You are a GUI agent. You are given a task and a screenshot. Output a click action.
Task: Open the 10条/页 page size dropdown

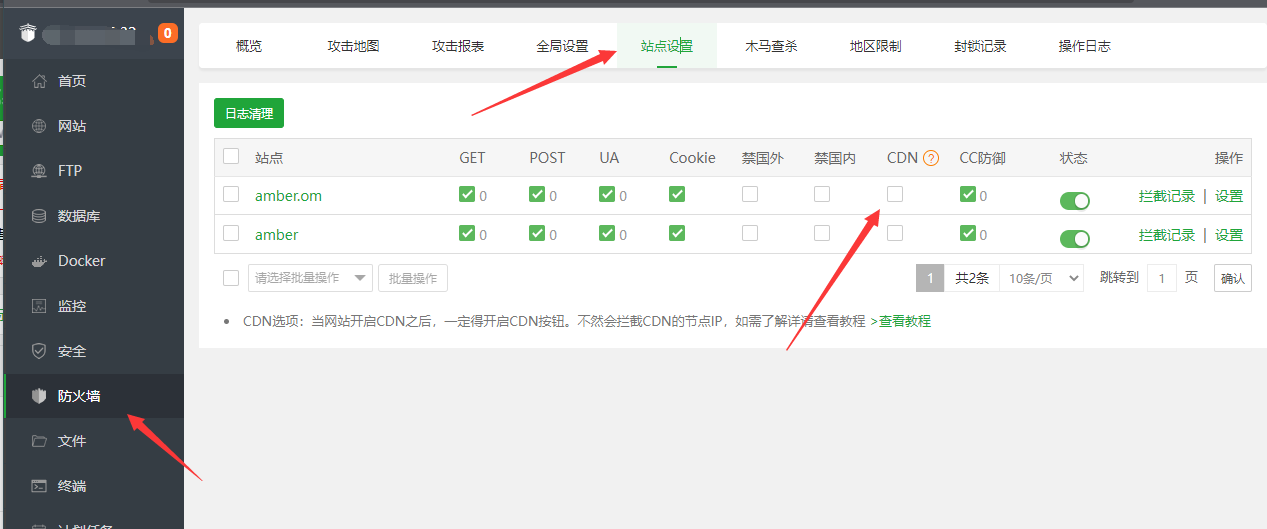click(x=1041, y=278)
